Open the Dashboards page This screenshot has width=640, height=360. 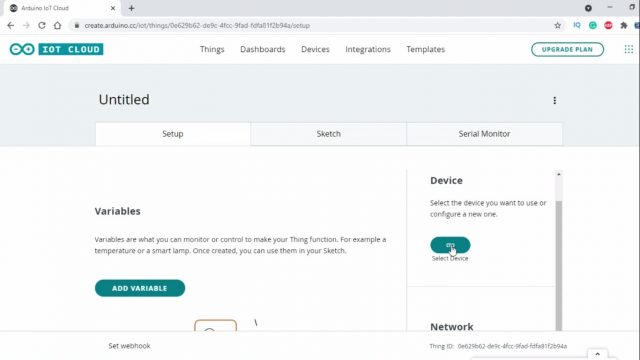(x=263, y=49)
